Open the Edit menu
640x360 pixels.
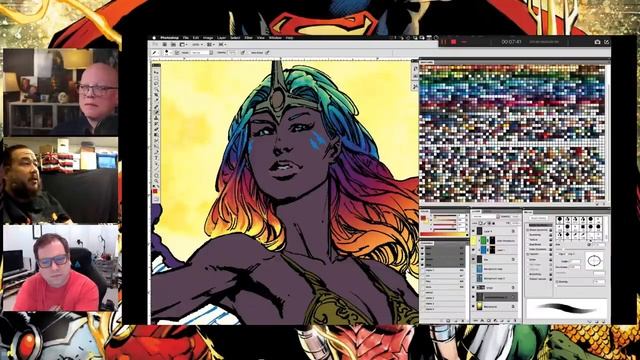[x=196, y=38]
